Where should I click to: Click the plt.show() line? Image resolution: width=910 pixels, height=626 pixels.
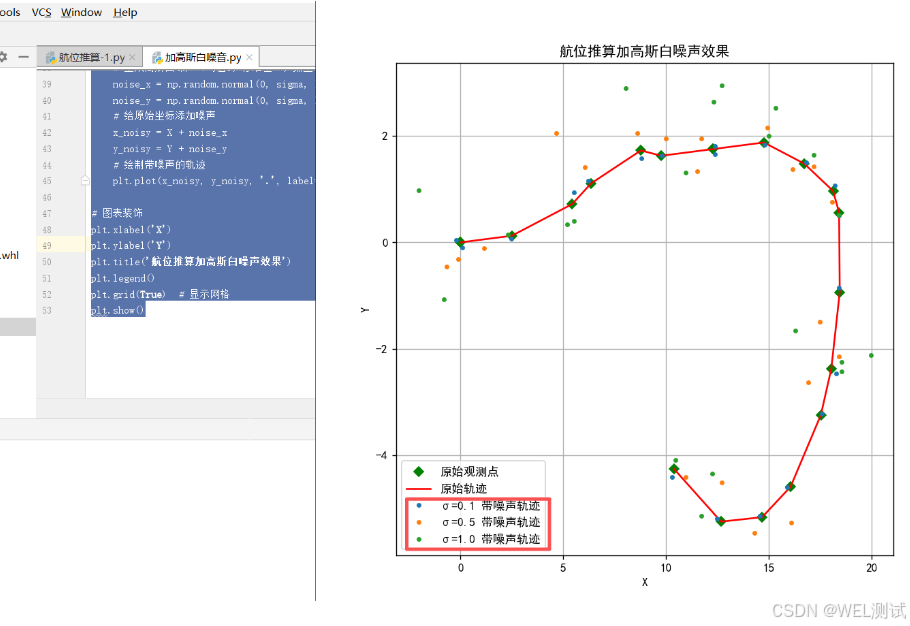pos(117,310)
